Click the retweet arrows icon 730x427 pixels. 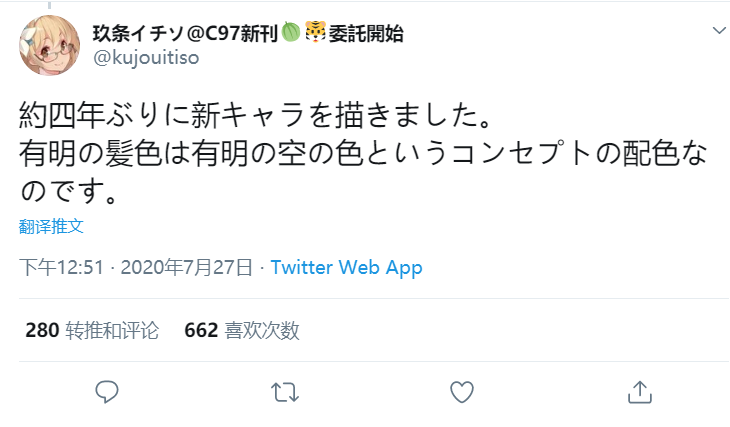(x=285, y=392)
